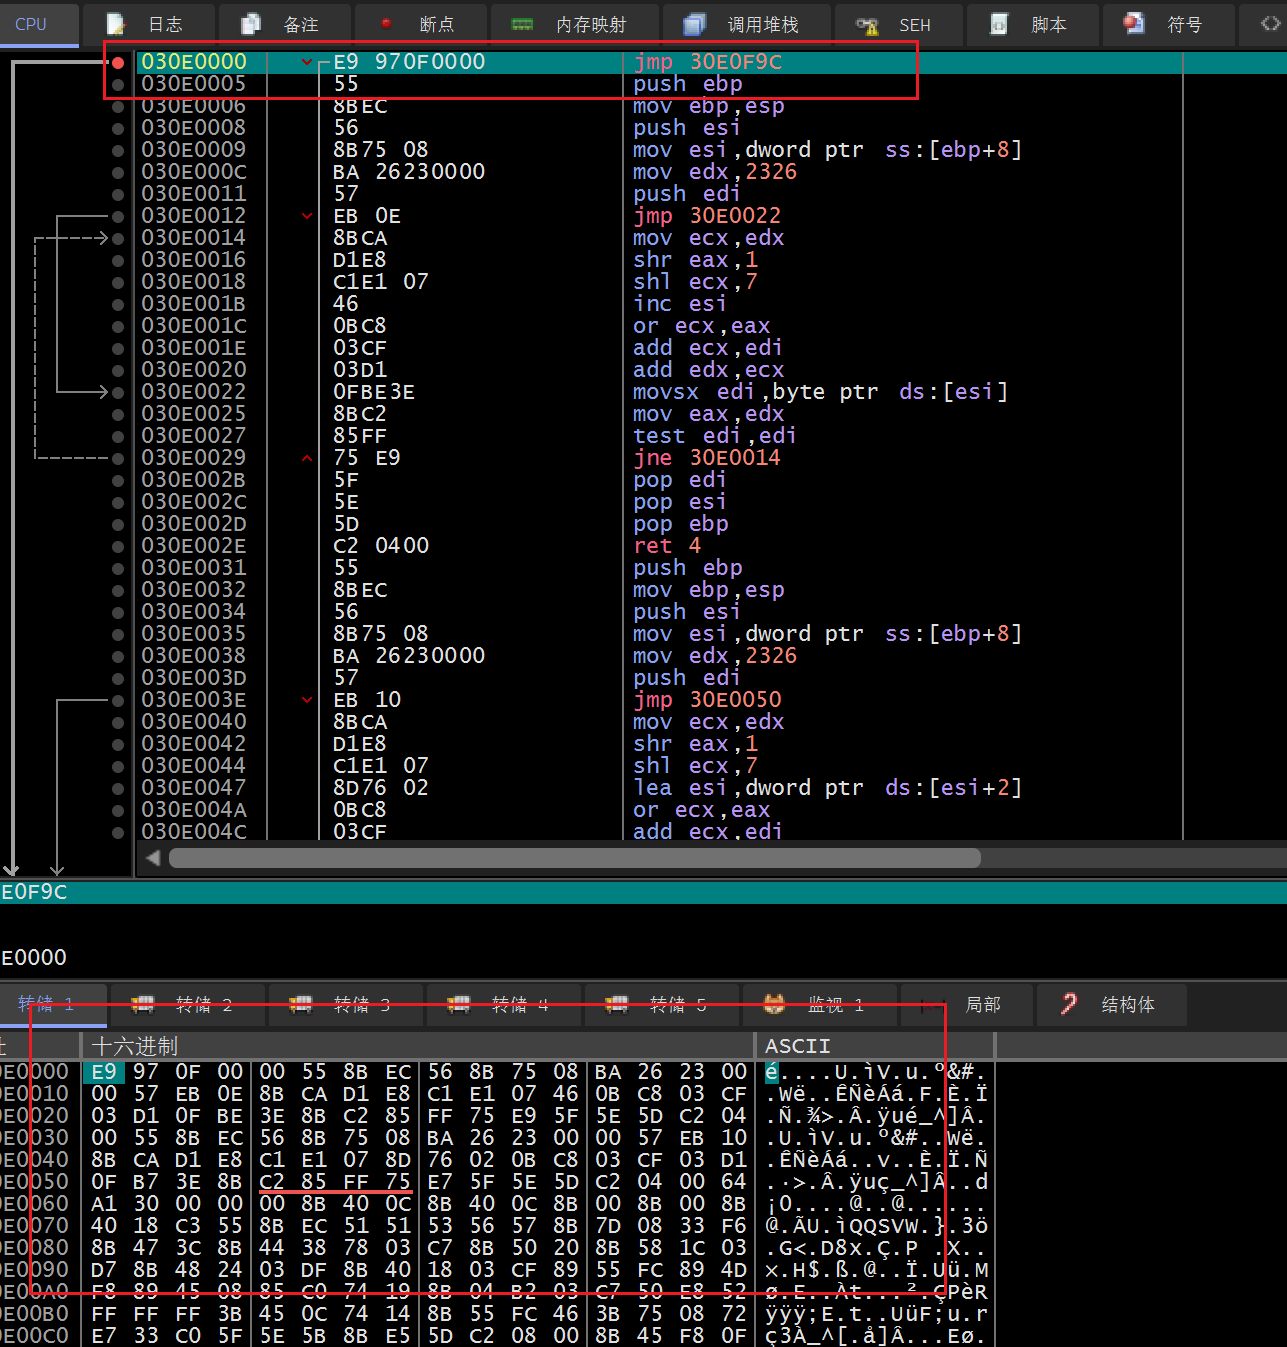This screenshot has width=1287, height=1347.
Task: Click the disassembly scrollbar left arrow
Action: (x=153, y=858)
